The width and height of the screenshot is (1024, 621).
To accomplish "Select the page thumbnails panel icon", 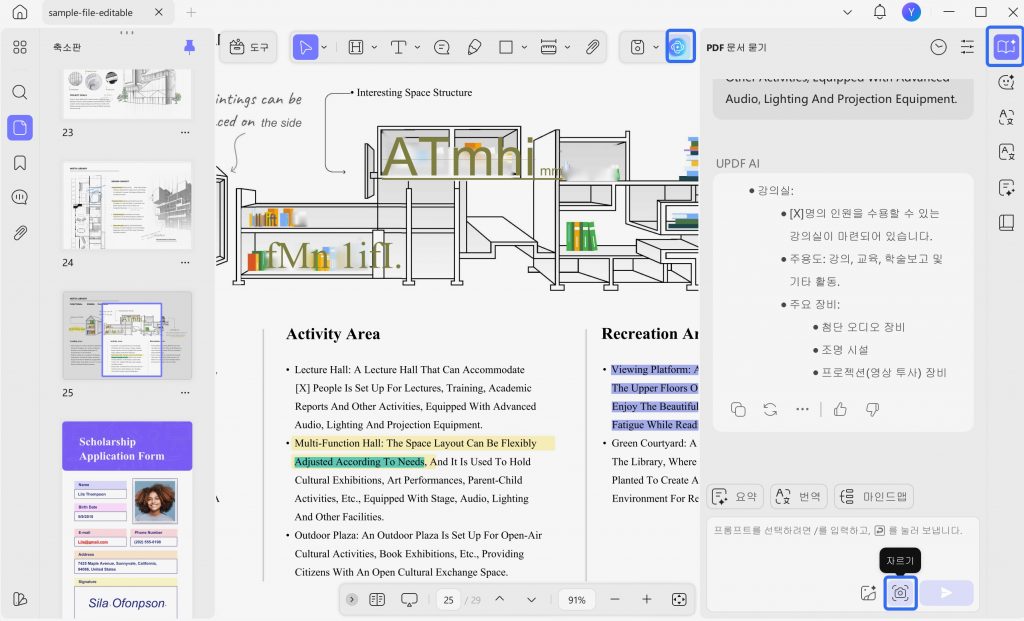I will click(x=20, y=127).
